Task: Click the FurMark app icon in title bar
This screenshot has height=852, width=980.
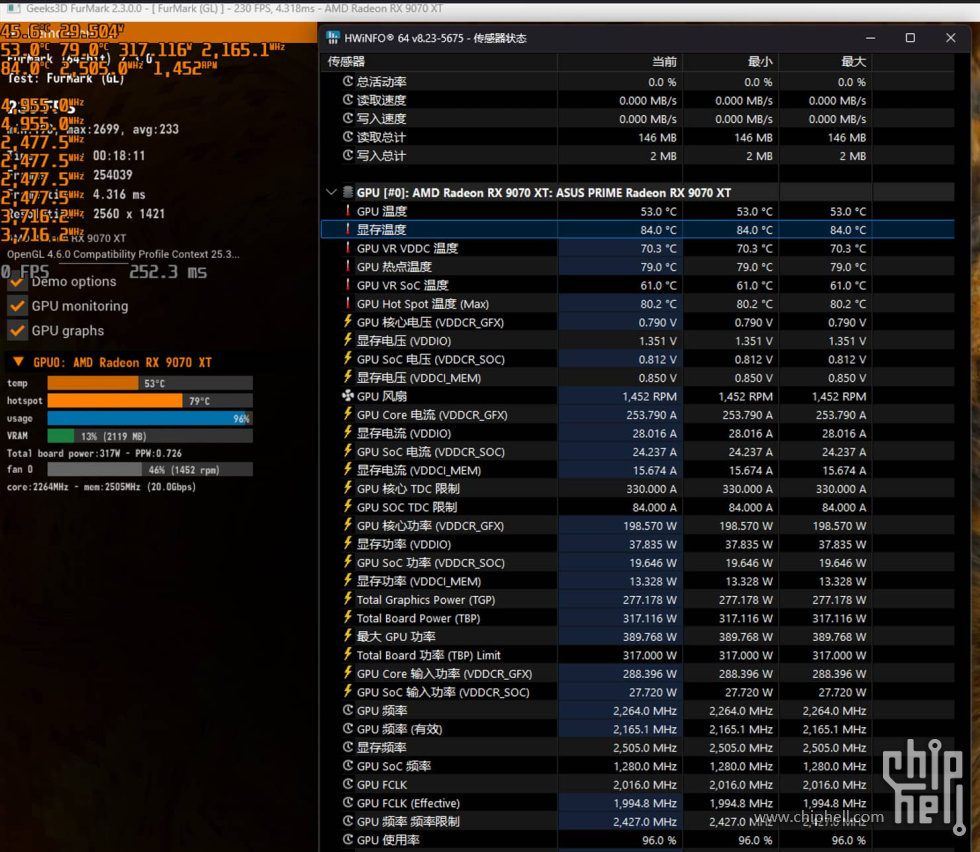Action: [x=12, y=9]
